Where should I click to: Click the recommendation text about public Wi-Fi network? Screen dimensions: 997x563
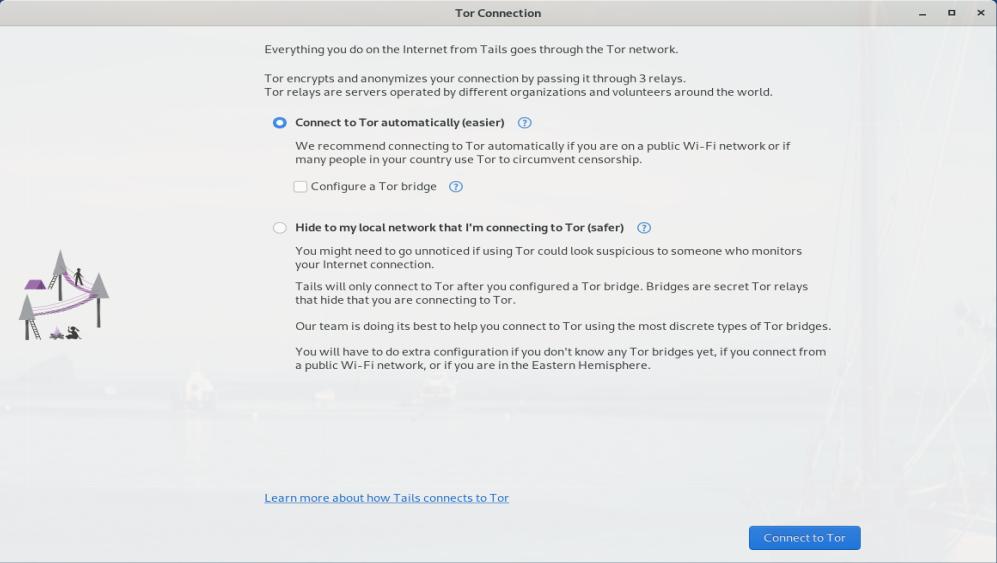(x=542, y=152)
